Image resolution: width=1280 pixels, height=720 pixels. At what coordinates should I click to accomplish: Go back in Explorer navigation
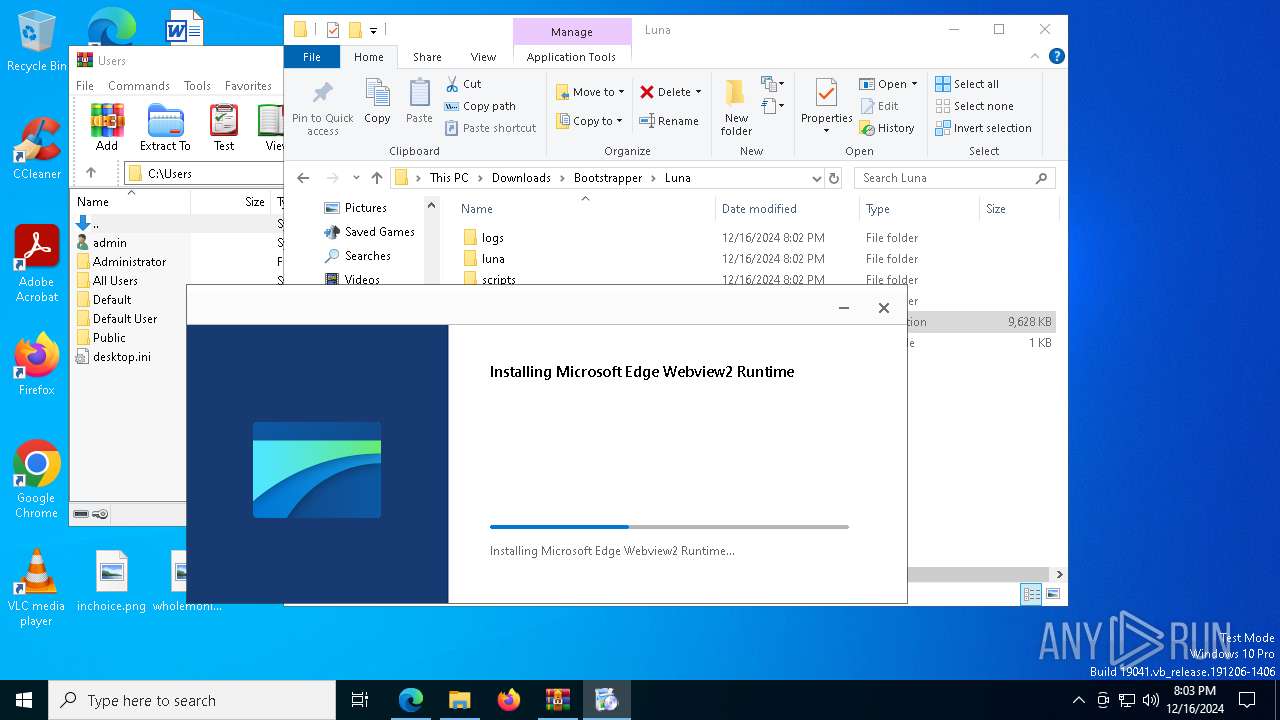[x=303, y=178]
